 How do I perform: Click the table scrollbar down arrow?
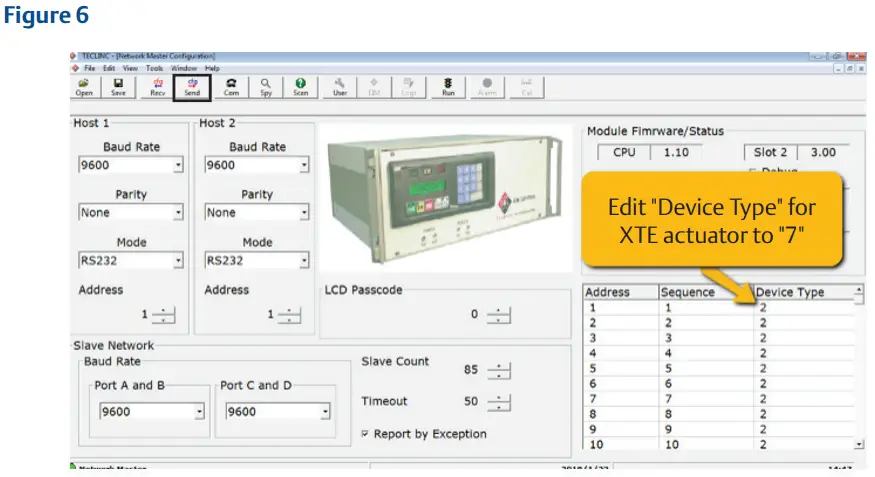point(859,444)
